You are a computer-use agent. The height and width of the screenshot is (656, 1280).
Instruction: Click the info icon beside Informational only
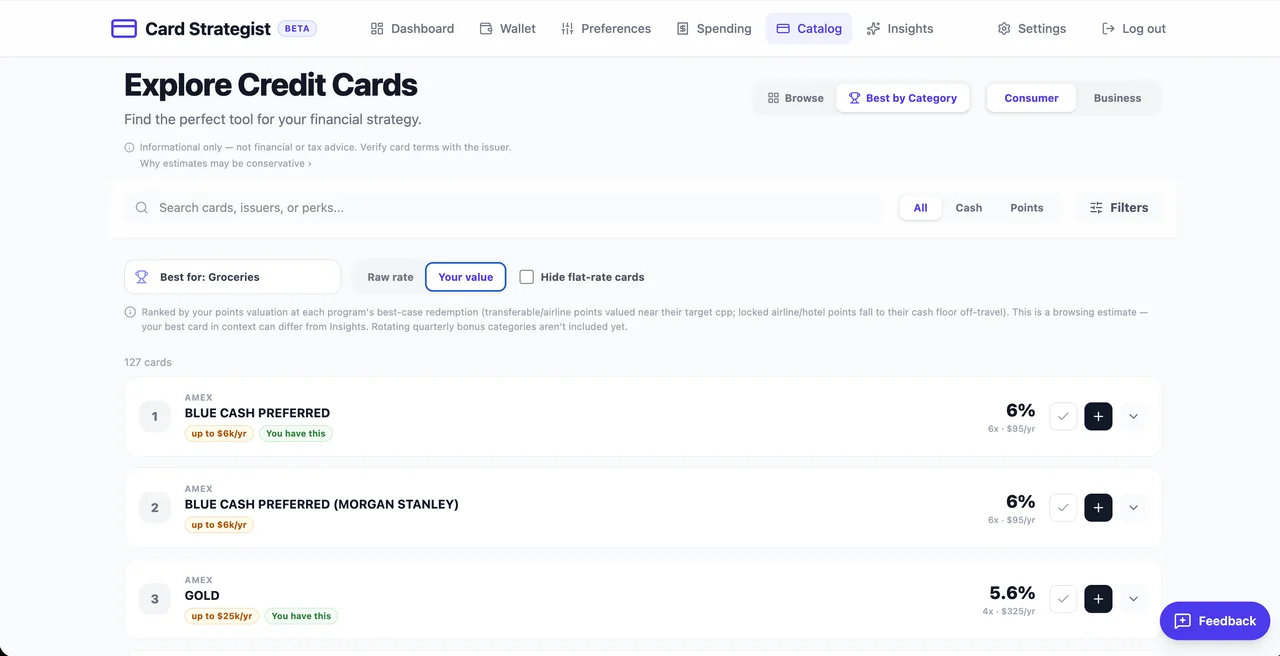[129, 147]
